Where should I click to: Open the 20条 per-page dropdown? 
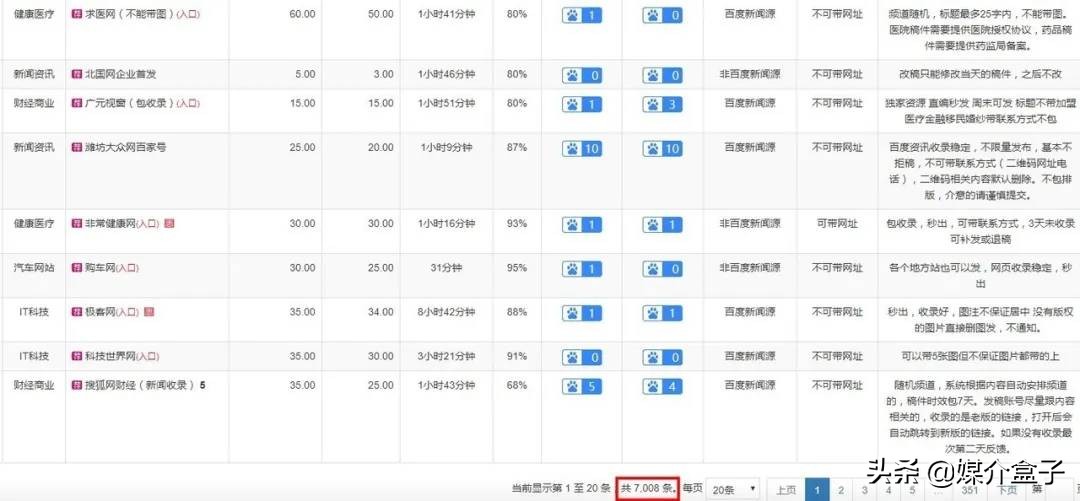pyautogui.click(x=733, y=490)
